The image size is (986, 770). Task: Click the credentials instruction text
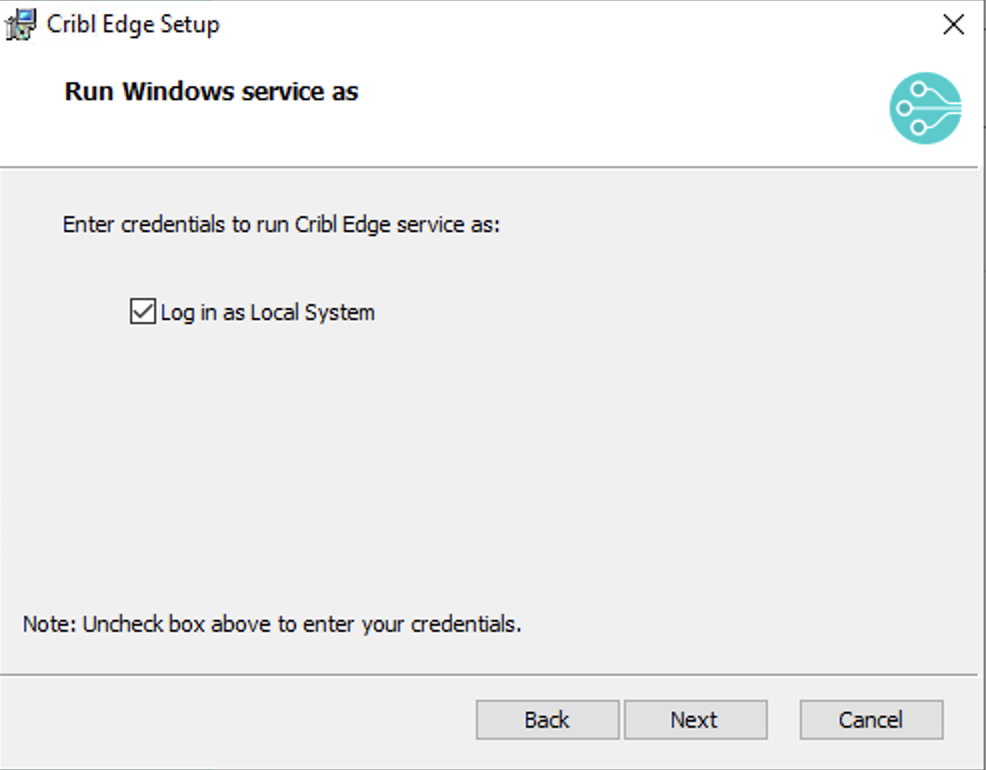[x=283, y=224]
